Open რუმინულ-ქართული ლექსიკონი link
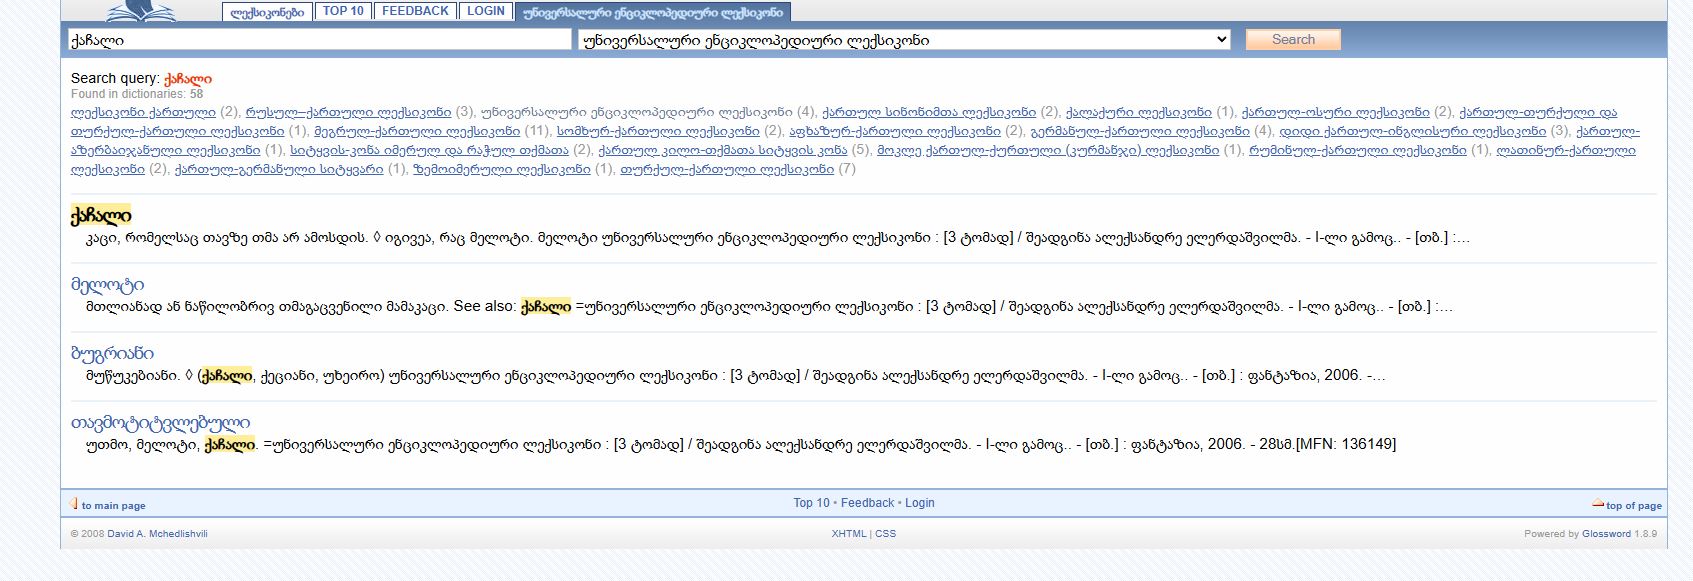The image size is (1693, 581). click(x=1358, y=150)
